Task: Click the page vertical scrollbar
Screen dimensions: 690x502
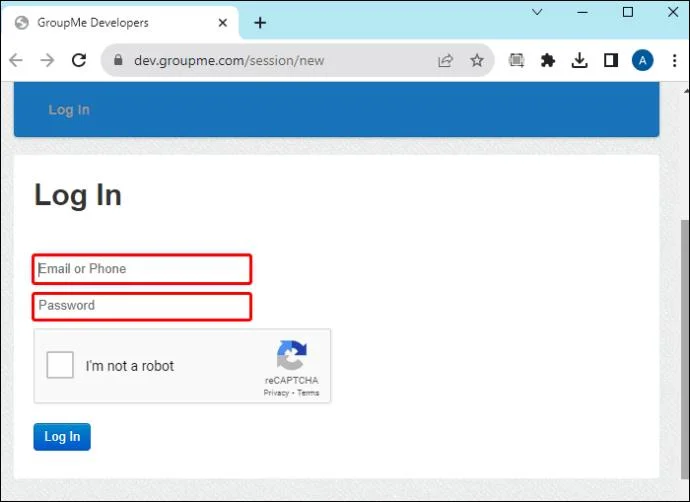Action: pos(685,348)
